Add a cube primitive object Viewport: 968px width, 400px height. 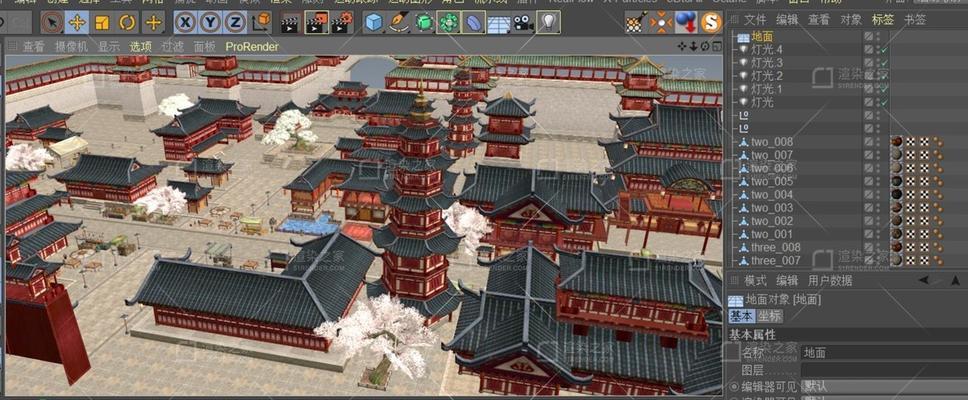pos(373,23)
